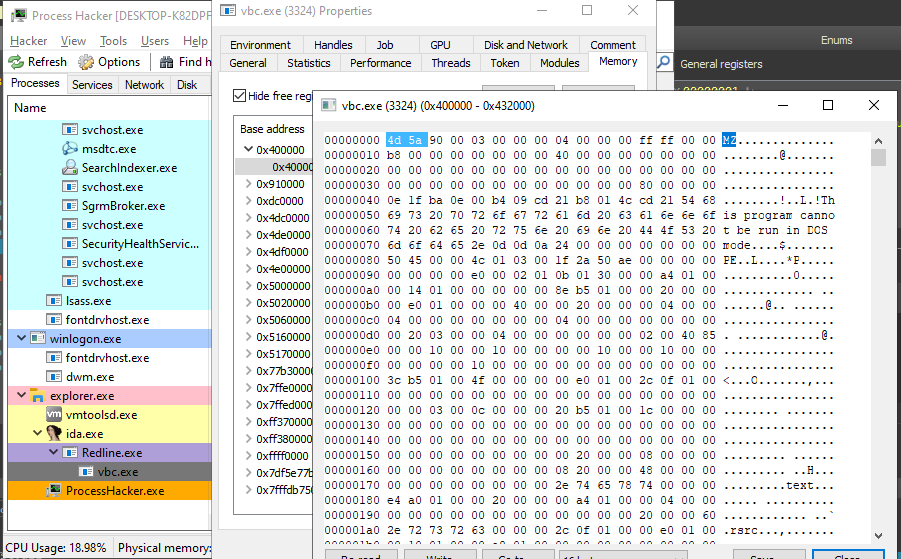The image size is (901, 559).
Task: Open the Tools menu
Action: coord(113,41)
